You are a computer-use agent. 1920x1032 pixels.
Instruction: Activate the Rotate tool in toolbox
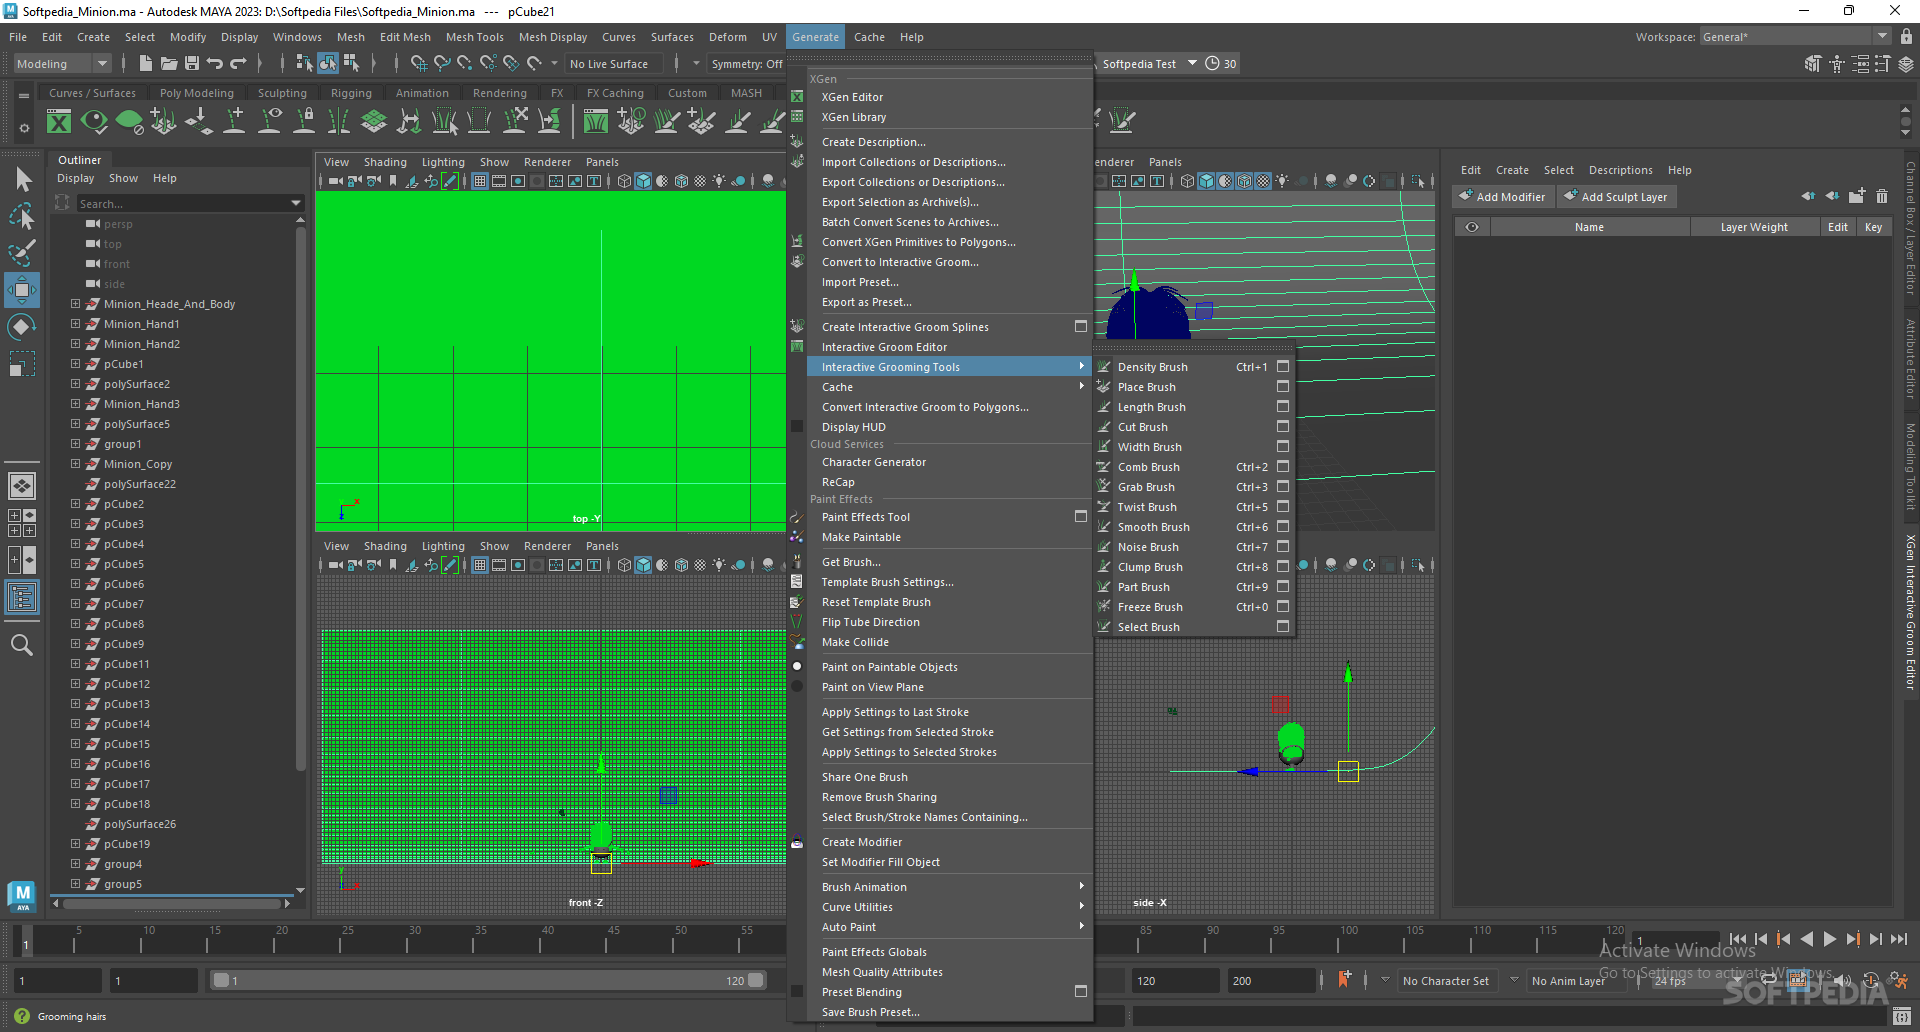click(x=22, y=327)
